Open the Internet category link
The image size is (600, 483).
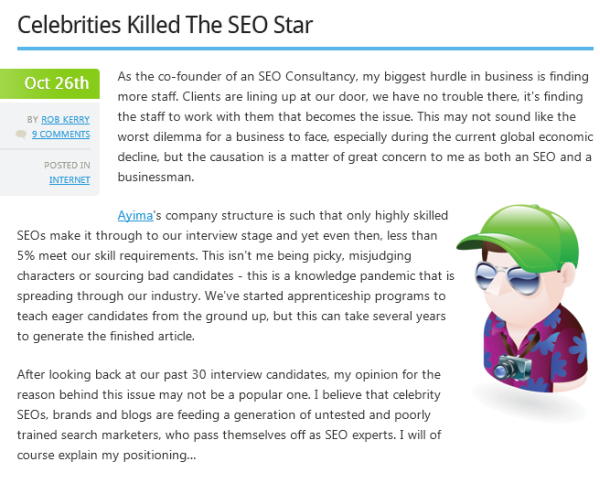pyautogui.click(x=69, y=180)
